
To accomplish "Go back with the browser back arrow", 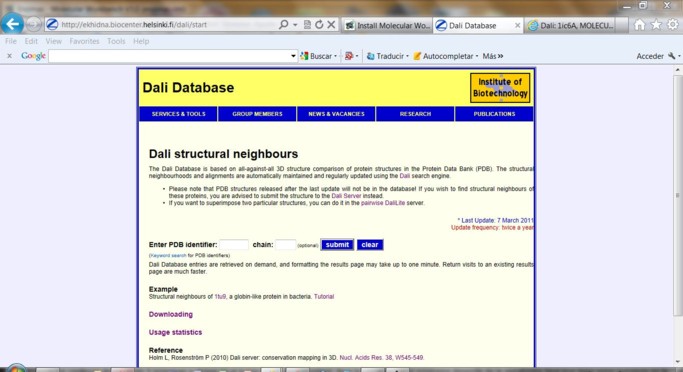I will [x=12, y=24].
